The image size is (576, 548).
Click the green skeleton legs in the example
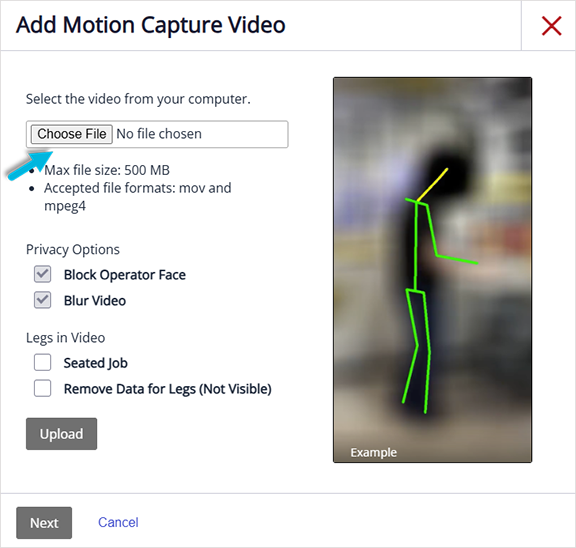tap(417, 351)
